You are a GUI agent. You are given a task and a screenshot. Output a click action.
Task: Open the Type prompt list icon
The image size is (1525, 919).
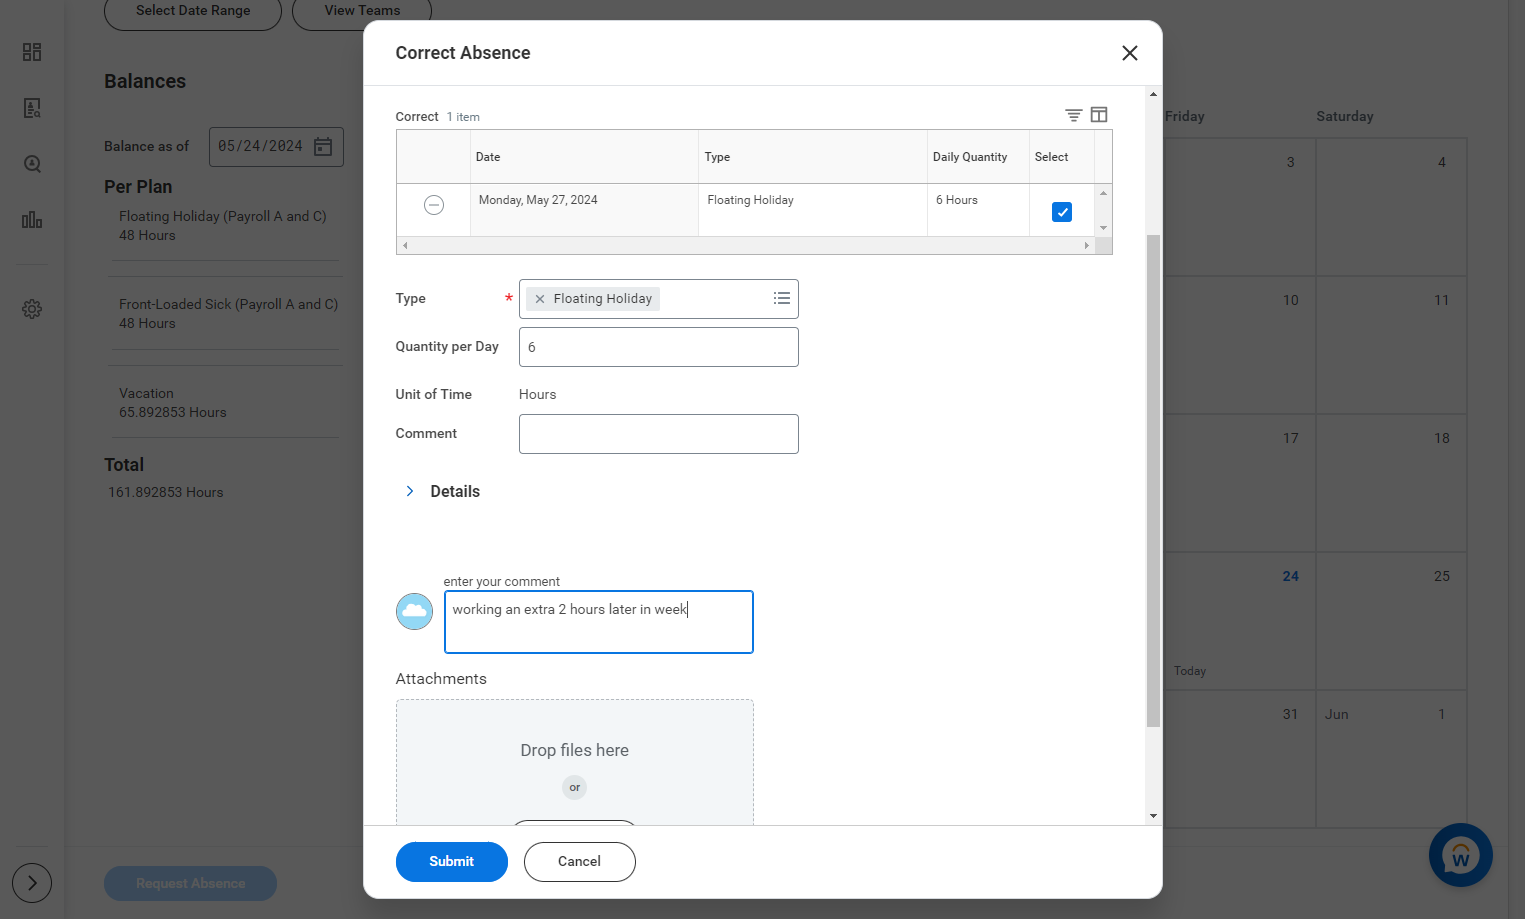782,298
